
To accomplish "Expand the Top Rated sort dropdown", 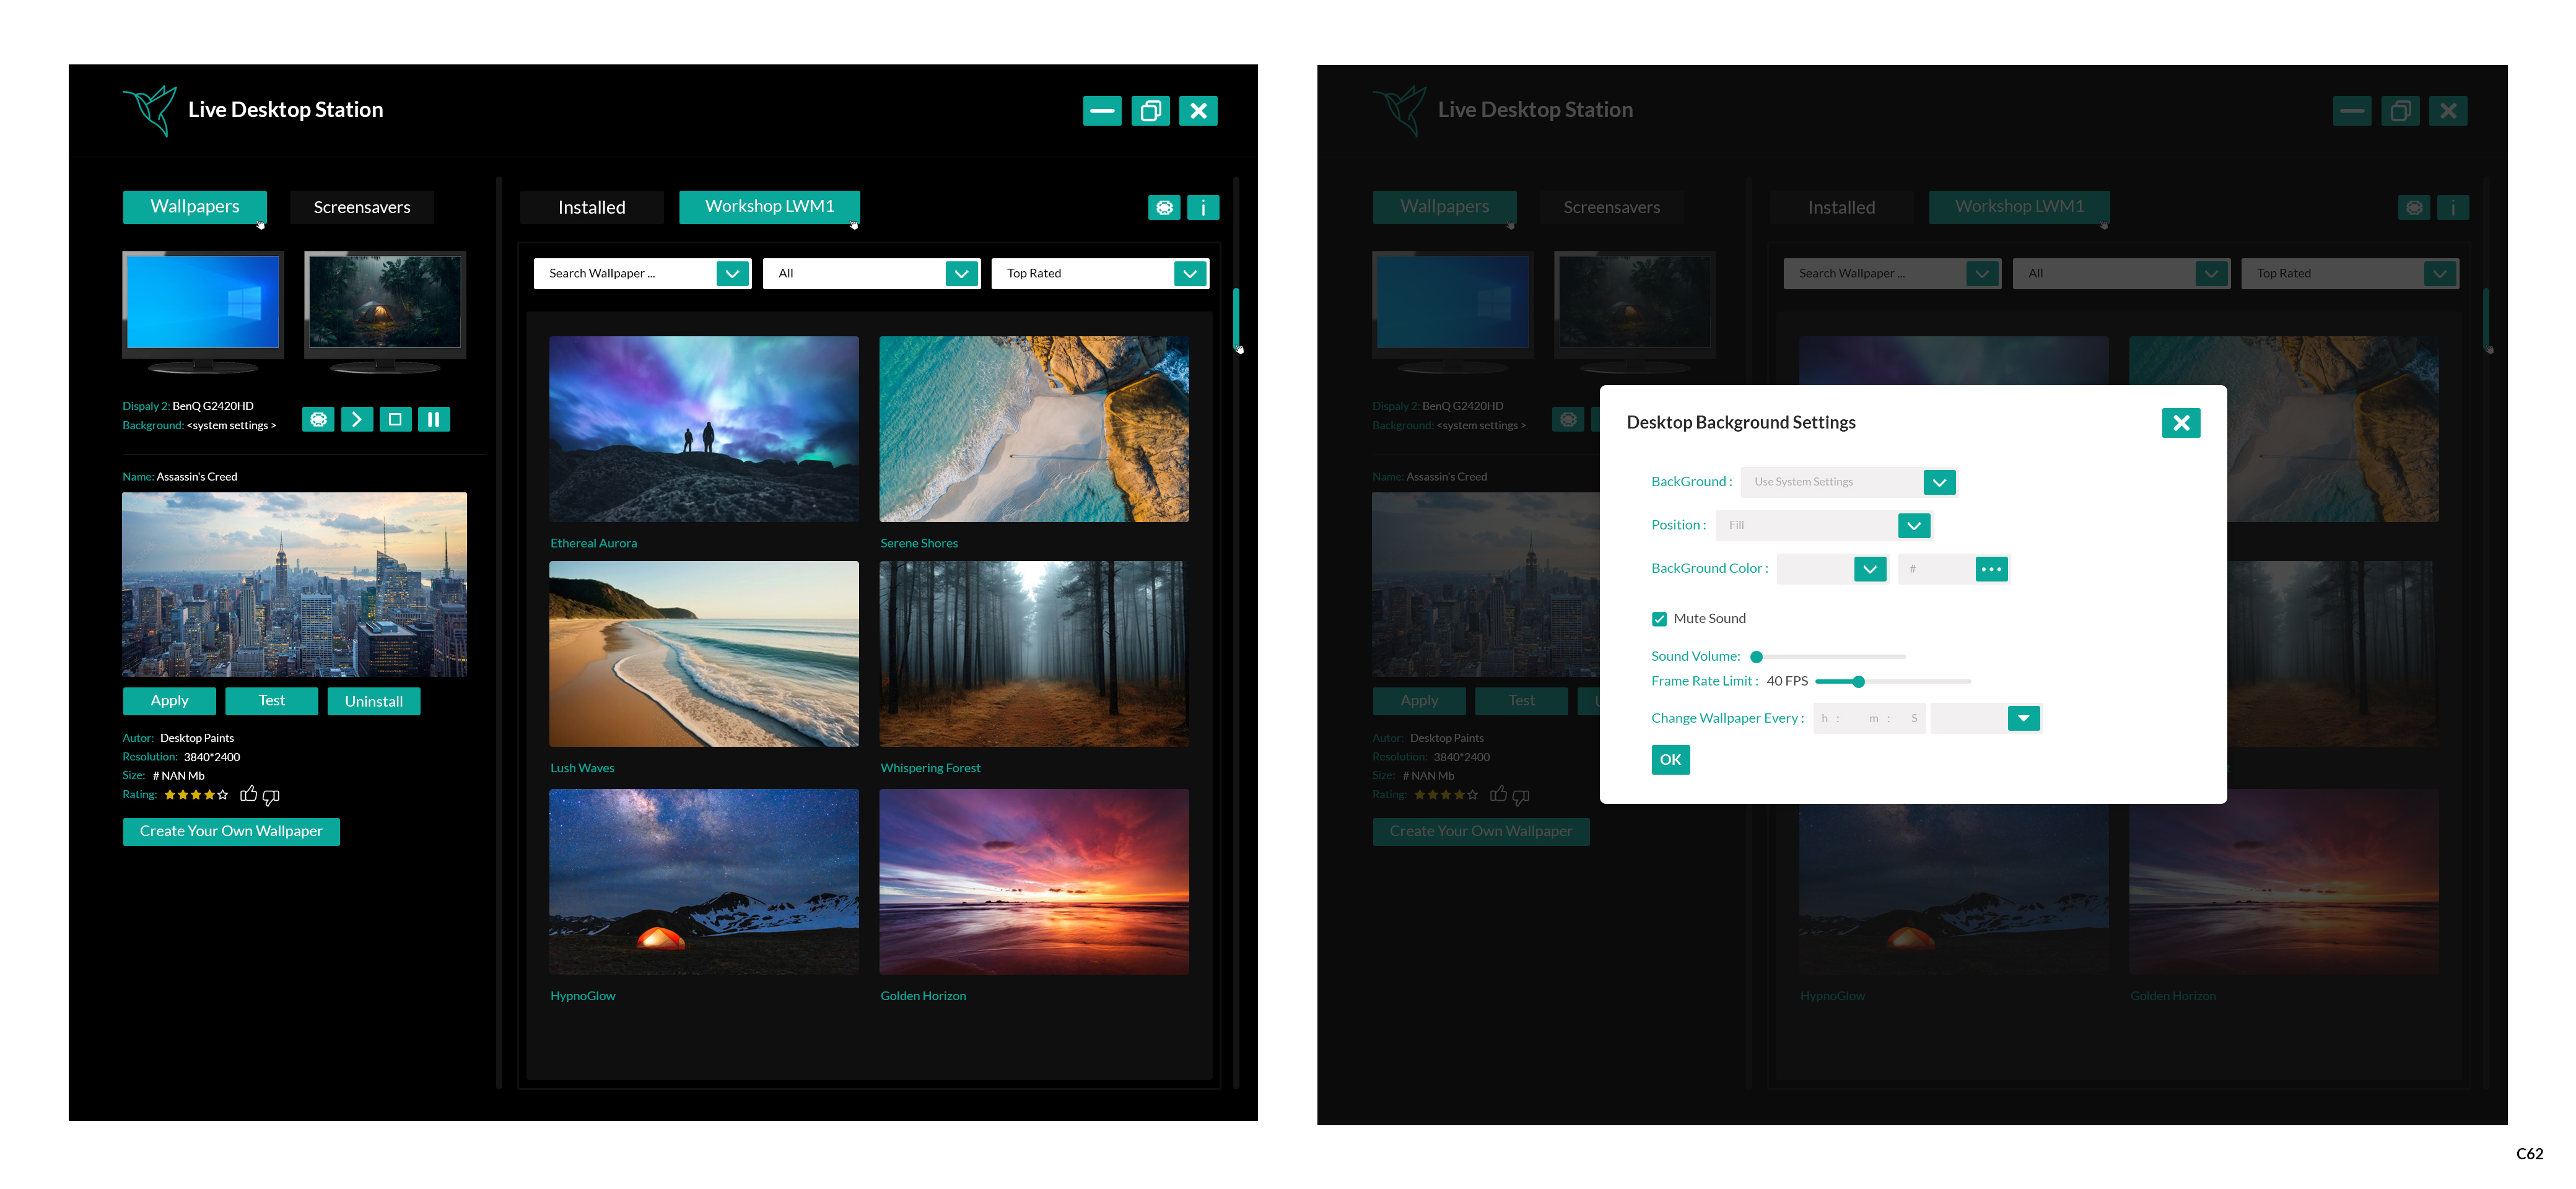I will point(1189,273).
